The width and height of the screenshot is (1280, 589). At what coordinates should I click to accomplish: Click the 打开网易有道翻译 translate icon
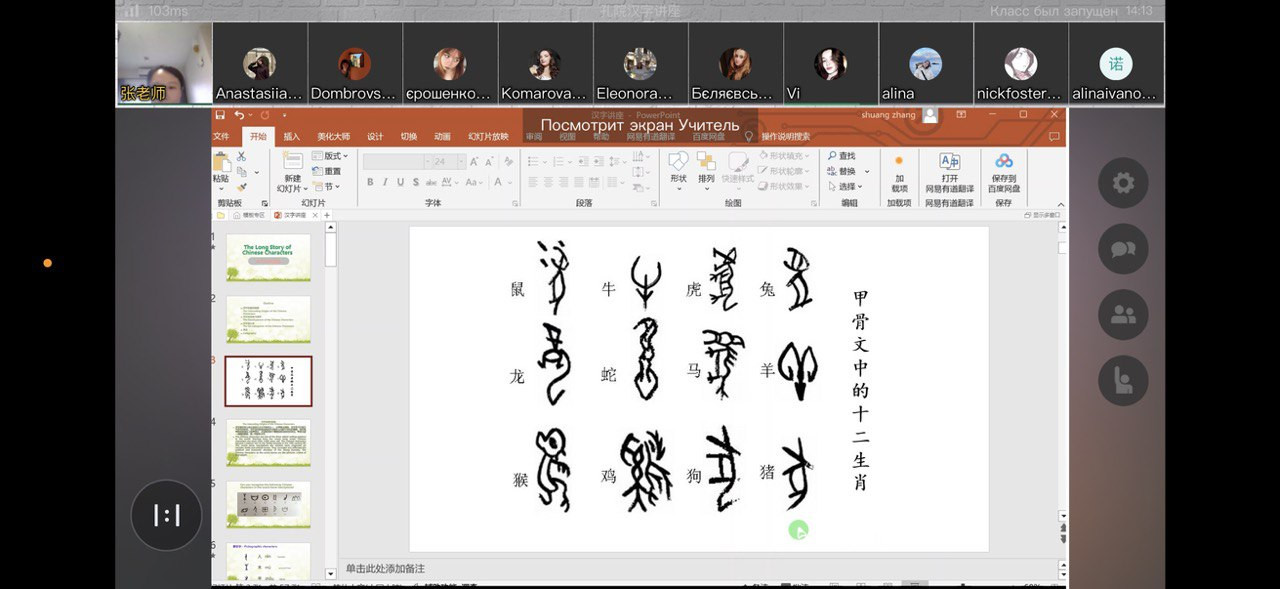[949, 163]
